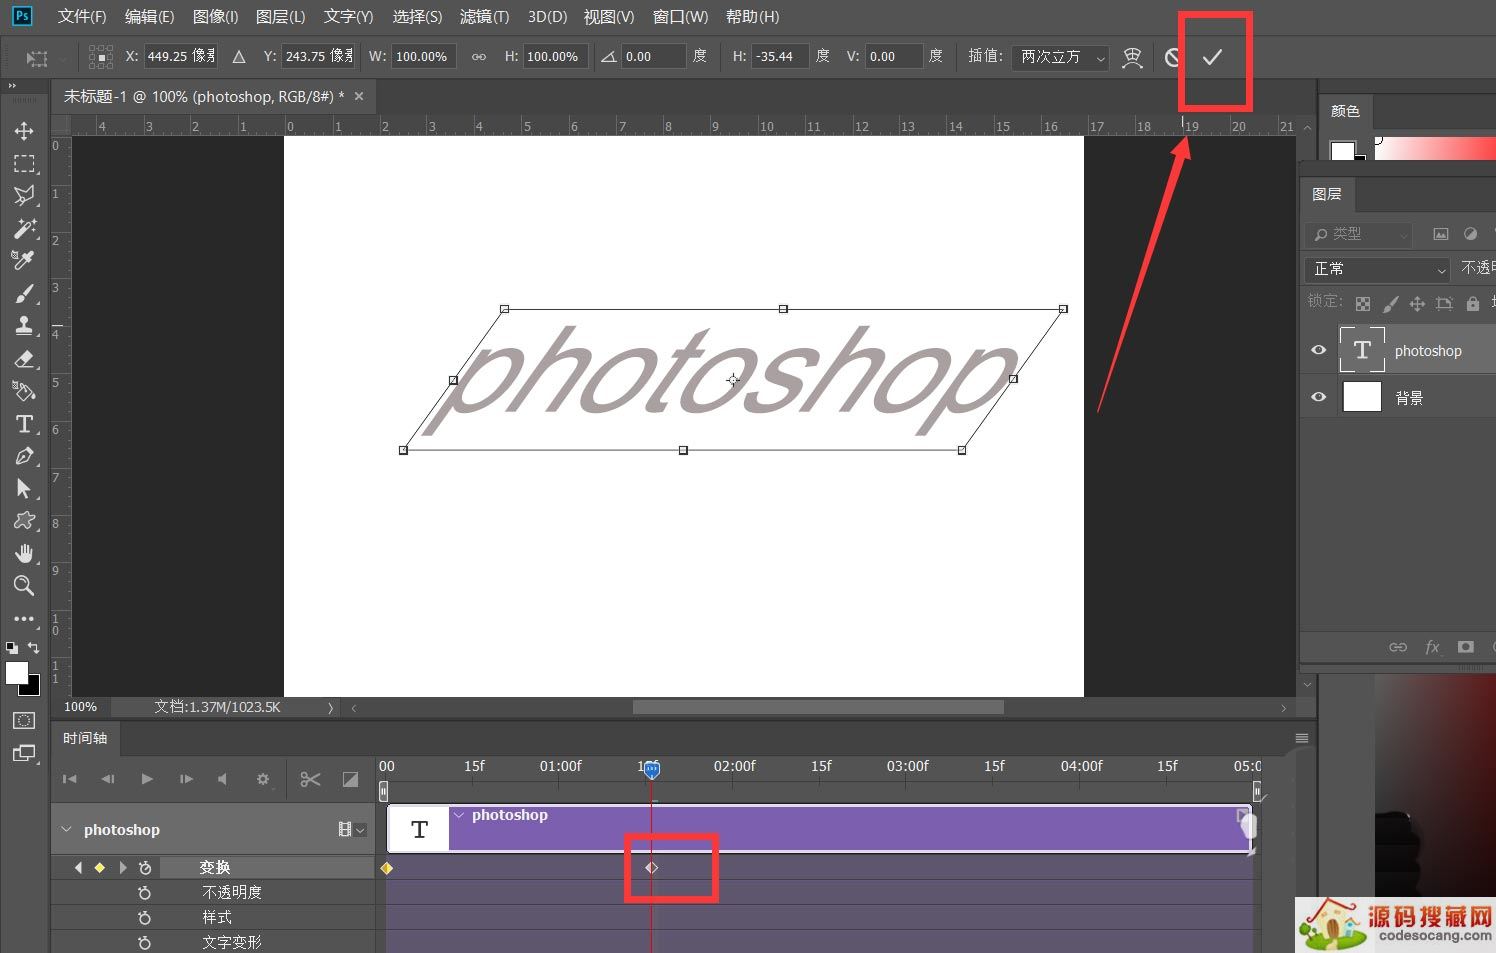Click the foreground color swatch in toolbox

[16, 673]
